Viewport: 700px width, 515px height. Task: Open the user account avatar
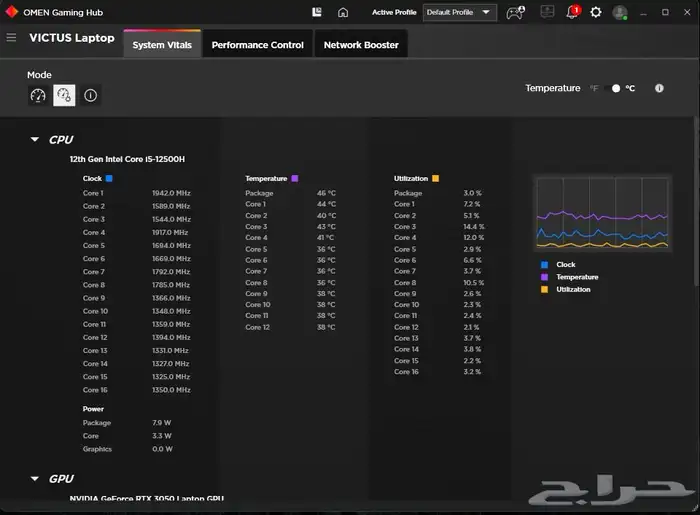point(620,13)
